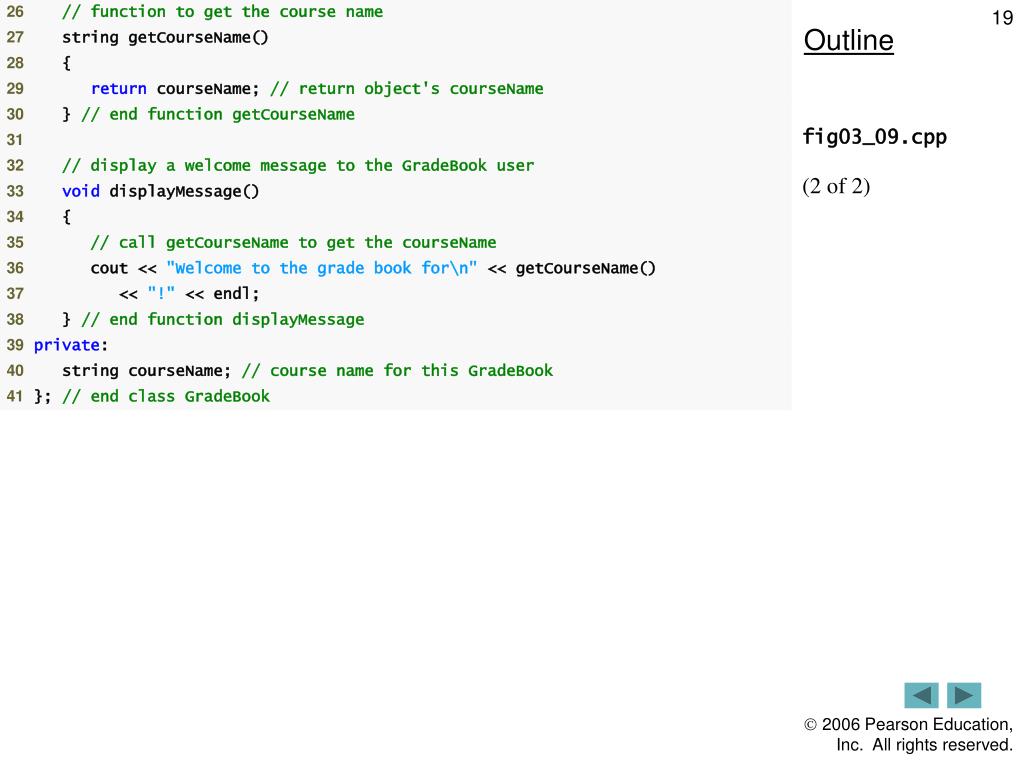Click line number 26

click(x=15, y=12)
